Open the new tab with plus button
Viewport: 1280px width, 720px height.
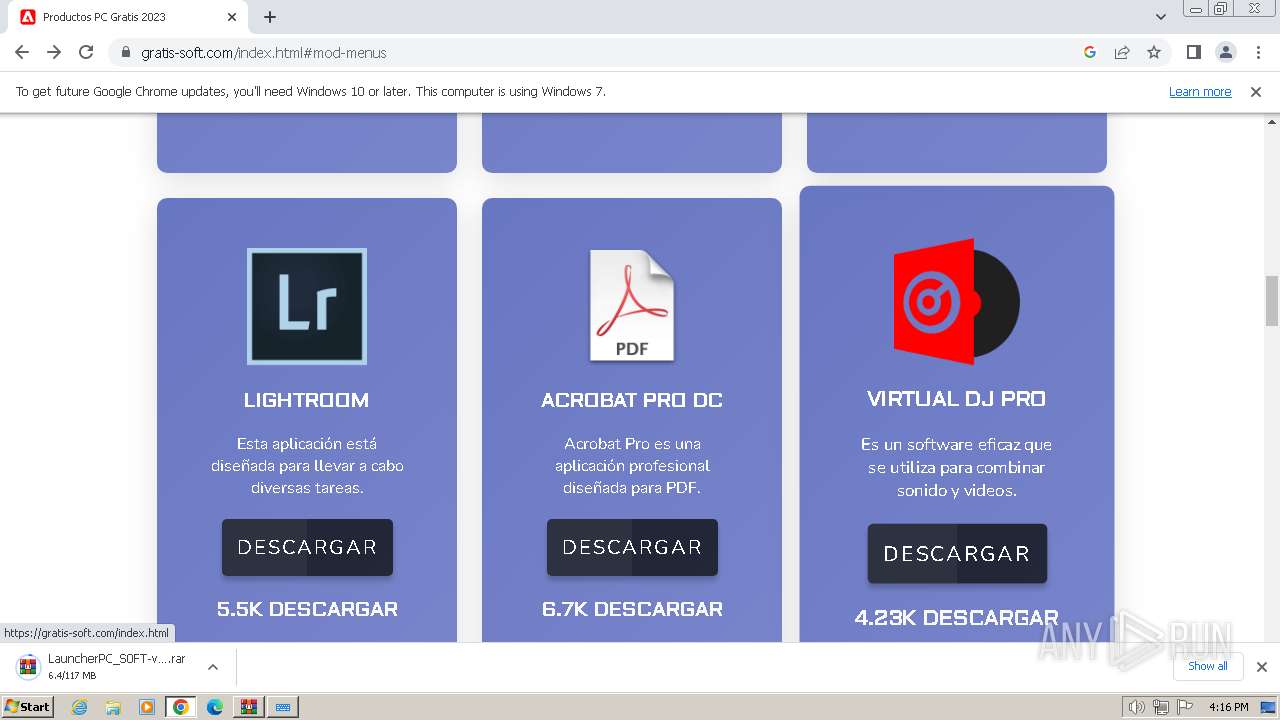(x=270, y=17)
